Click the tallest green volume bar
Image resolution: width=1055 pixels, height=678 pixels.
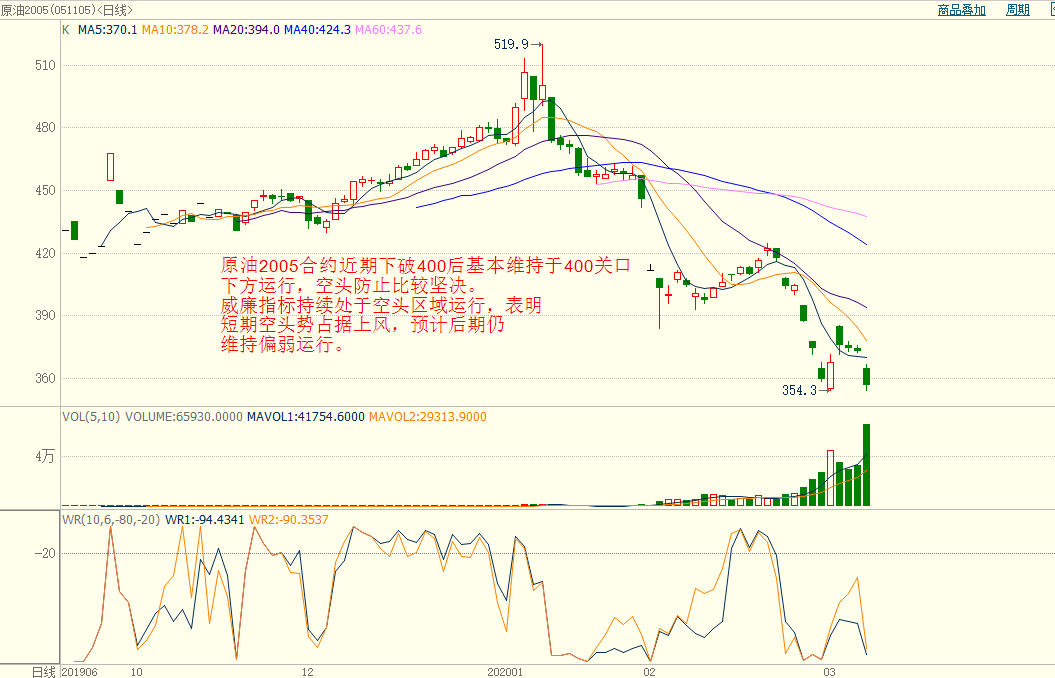[x=866, y=465]
